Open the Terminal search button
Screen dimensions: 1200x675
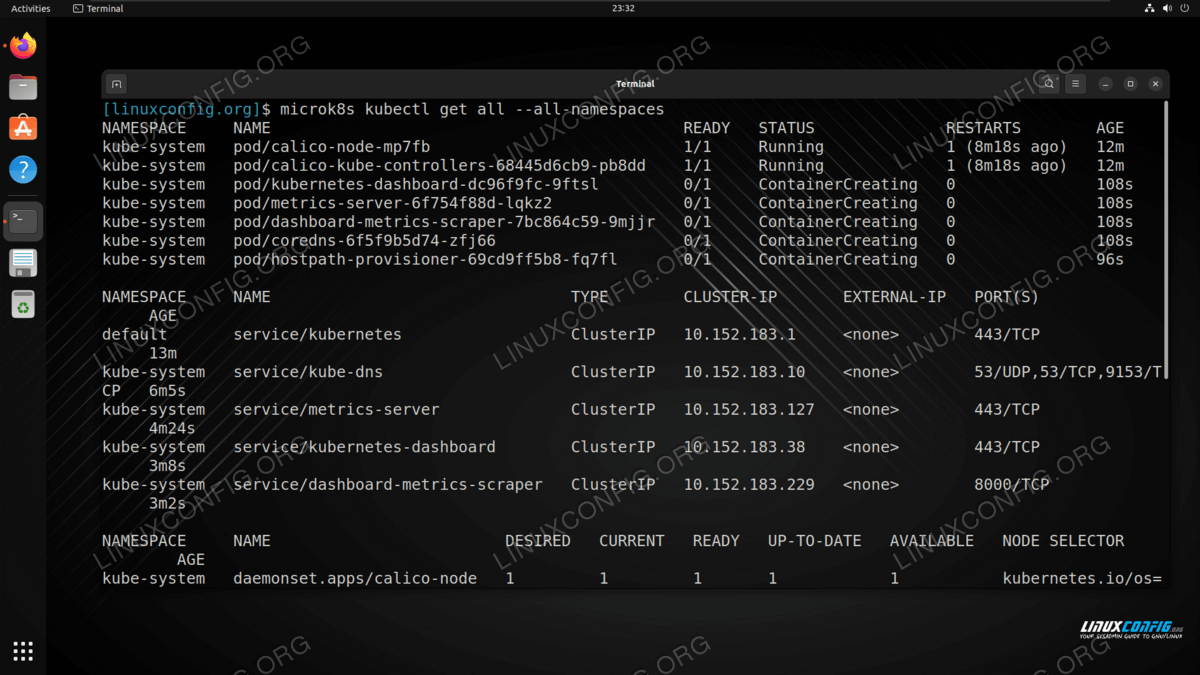1049,84
